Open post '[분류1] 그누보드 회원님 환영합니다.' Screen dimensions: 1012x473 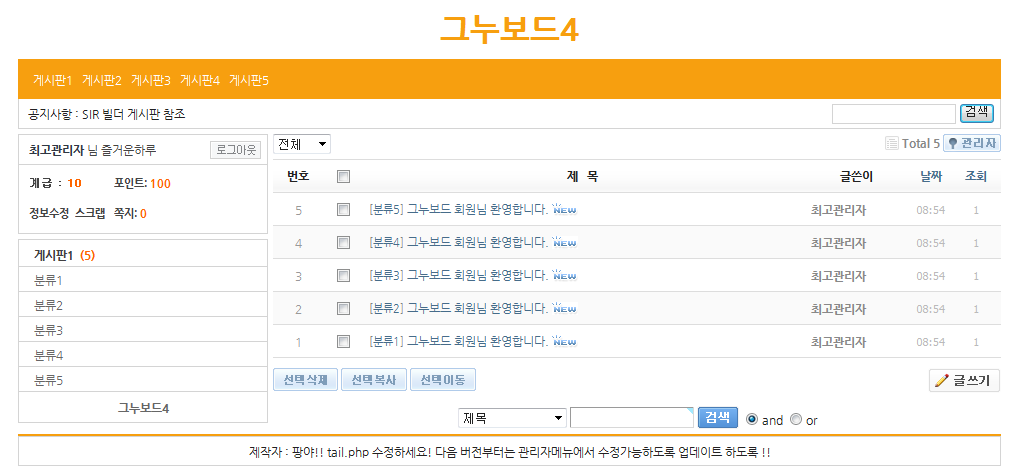point(458,341)
